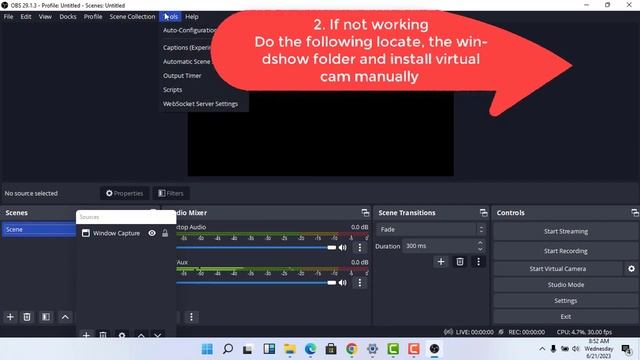This screenshot has height=360, width=640.
Task: Open the Windows Start menu
Action: 207,349
